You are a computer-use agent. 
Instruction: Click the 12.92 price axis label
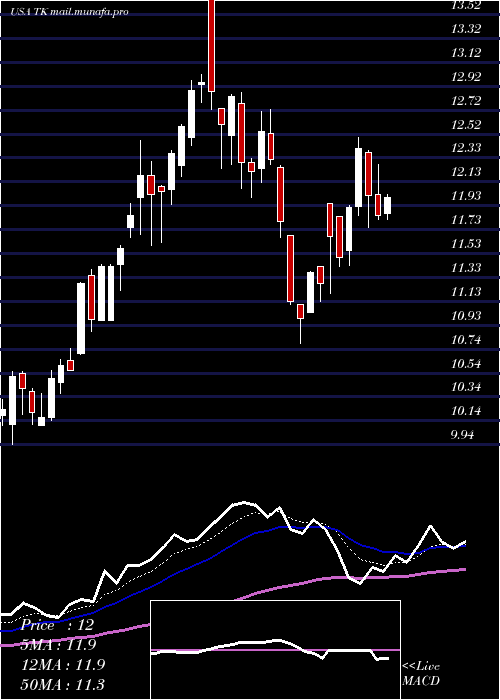466,77
